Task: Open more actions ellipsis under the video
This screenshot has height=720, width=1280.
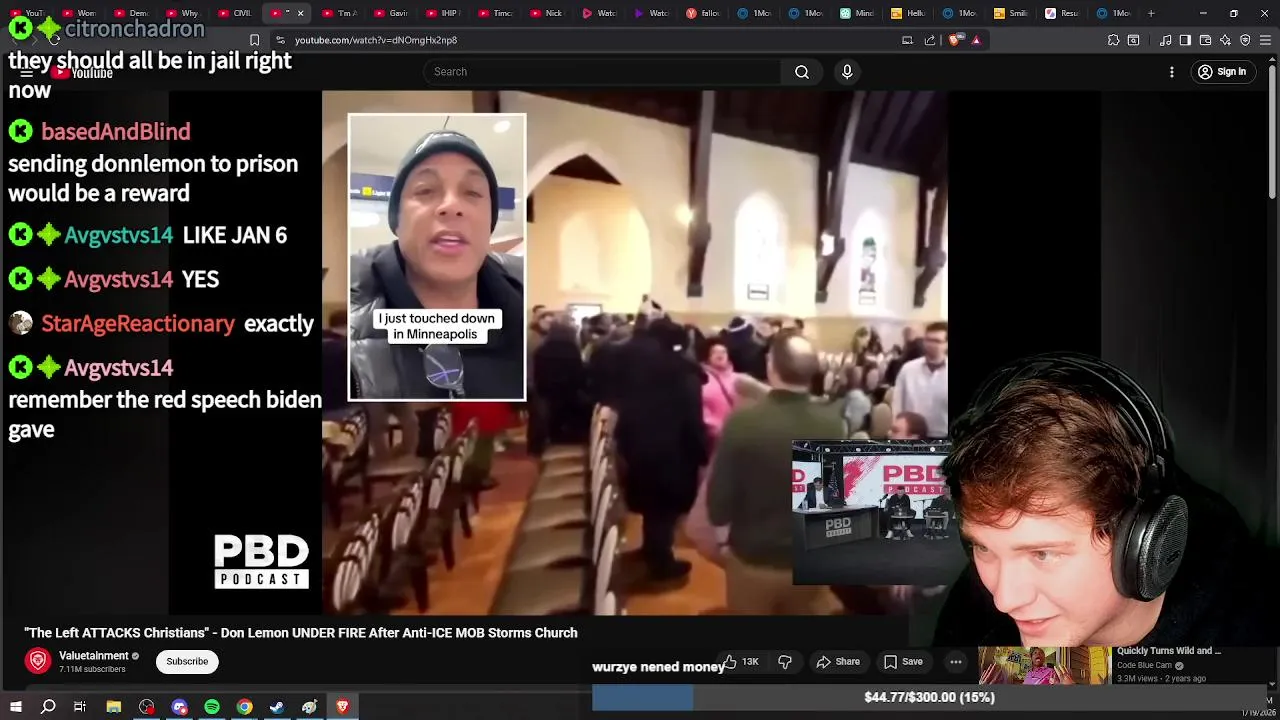Action: [x=956, y=661]
